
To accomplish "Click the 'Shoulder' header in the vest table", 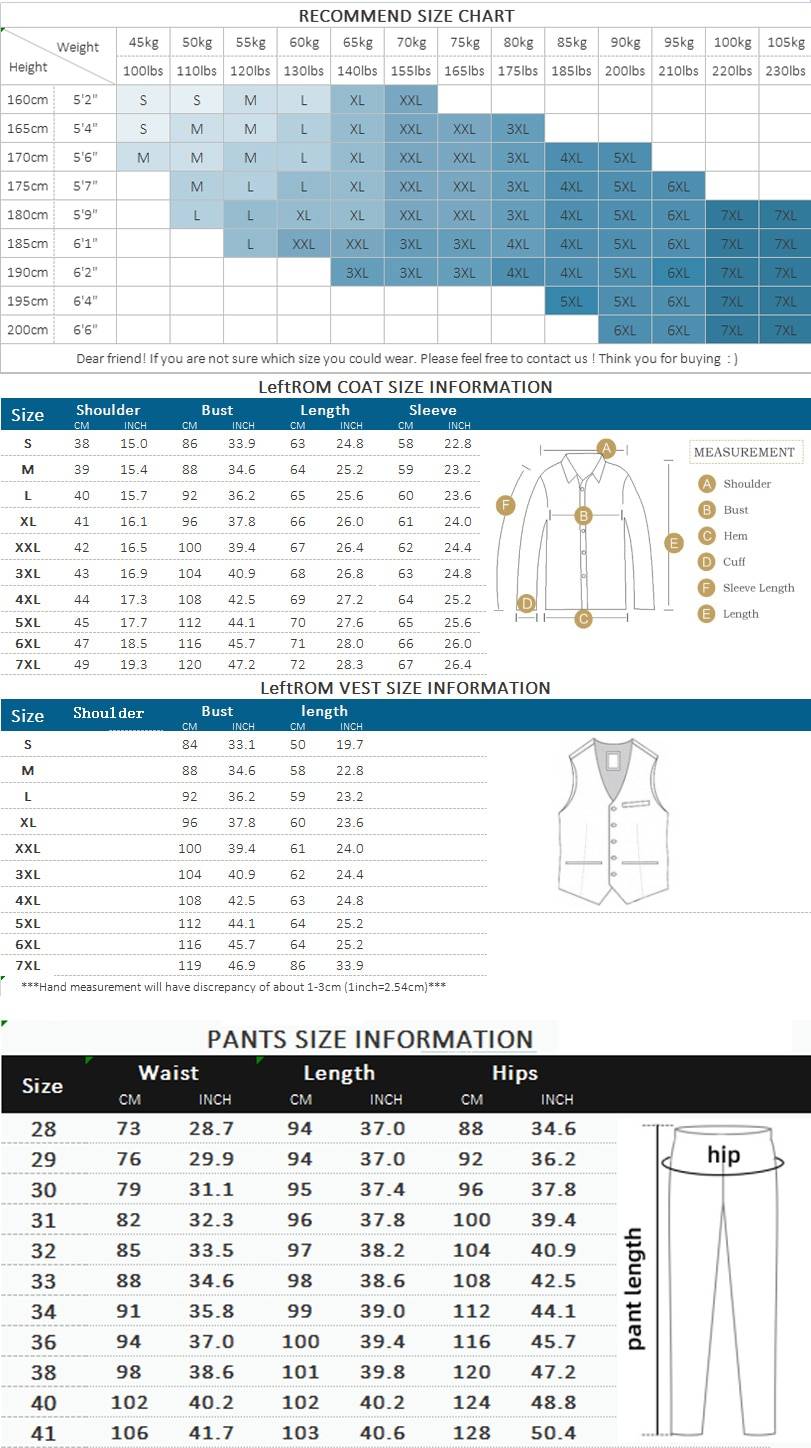I will [108, 713].
